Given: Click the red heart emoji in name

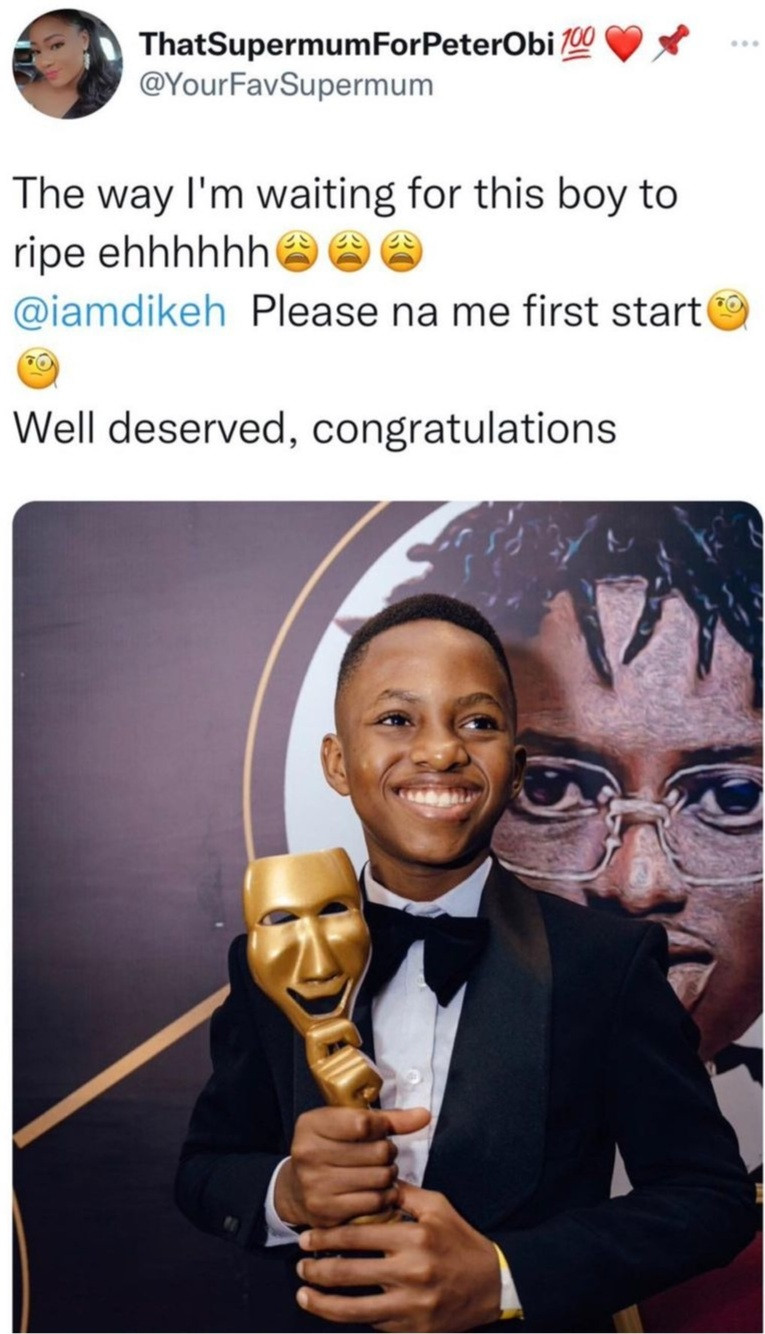Looking at the screenshot, I should pyautogui.click(x=623, y=46).
